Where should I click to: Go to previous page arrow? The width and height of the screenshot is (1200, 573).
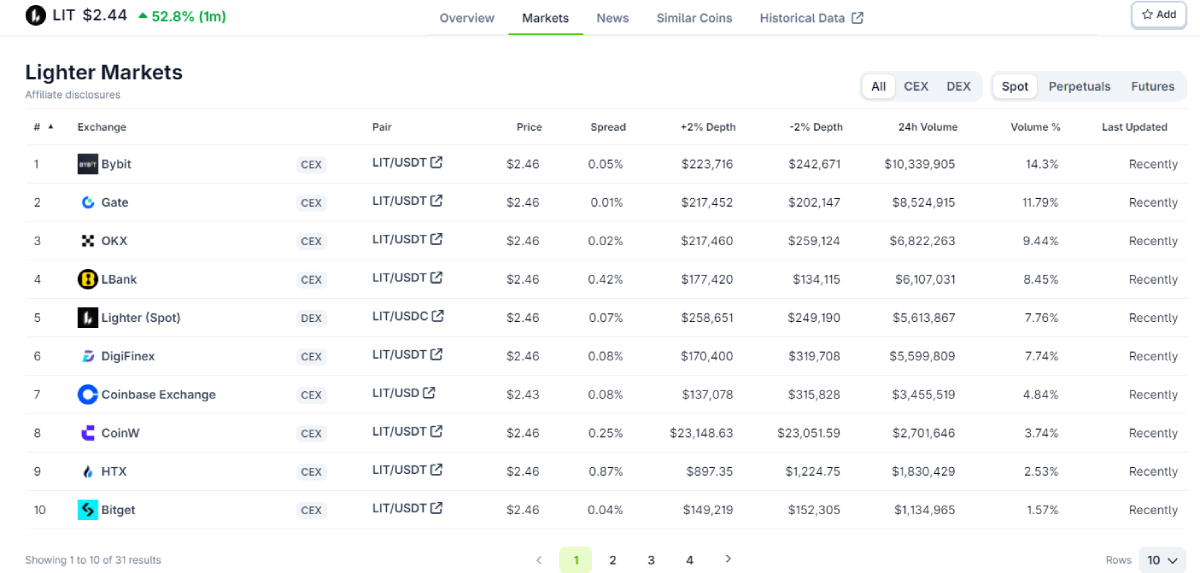(539, 560)
